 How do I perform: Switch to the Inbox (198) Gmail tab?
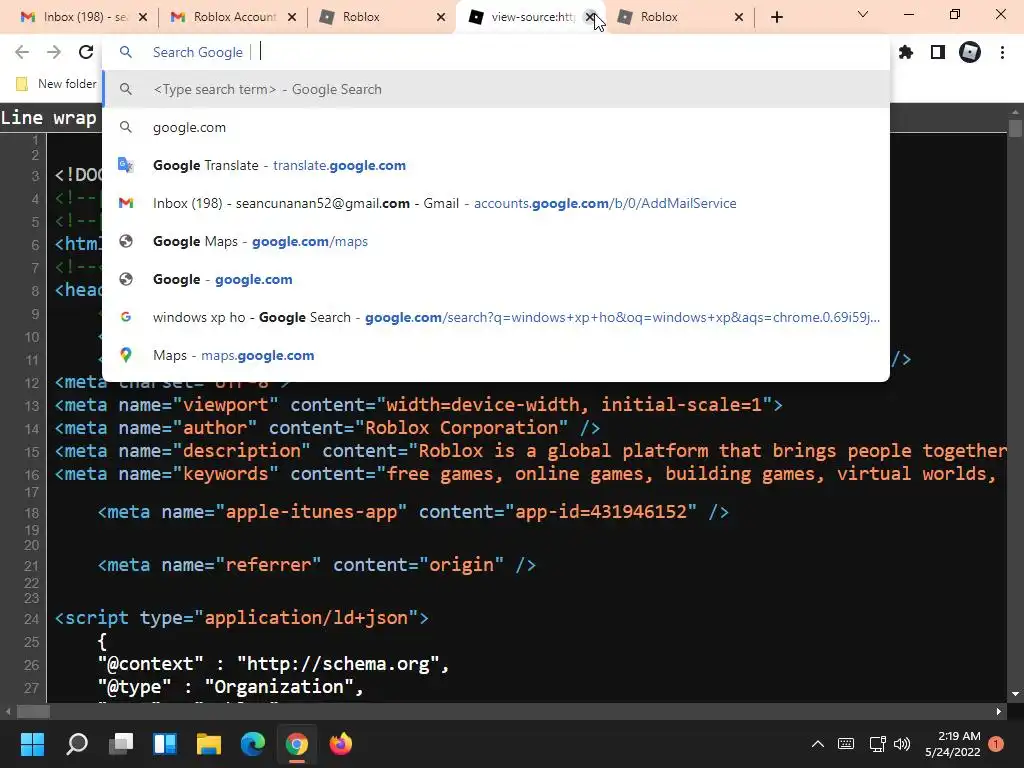73,17
